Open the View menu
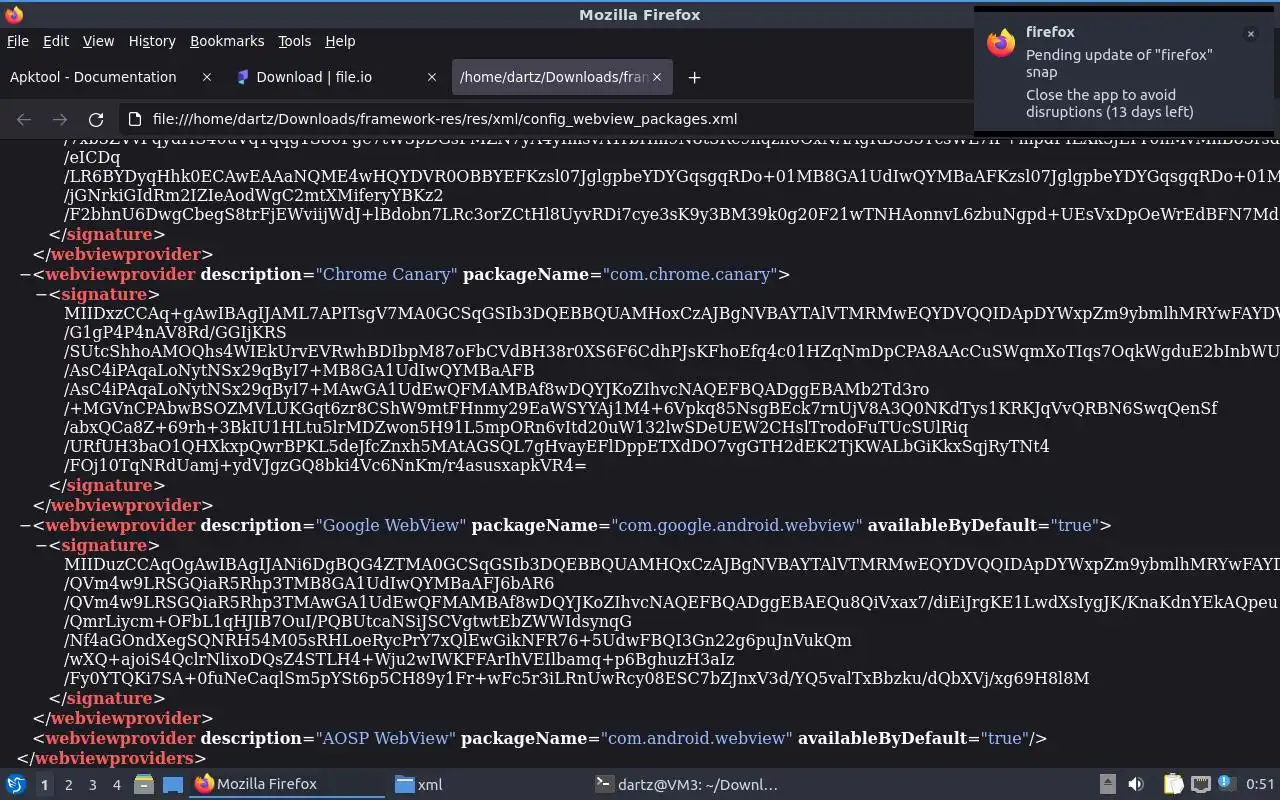 [x=98, y=41]
